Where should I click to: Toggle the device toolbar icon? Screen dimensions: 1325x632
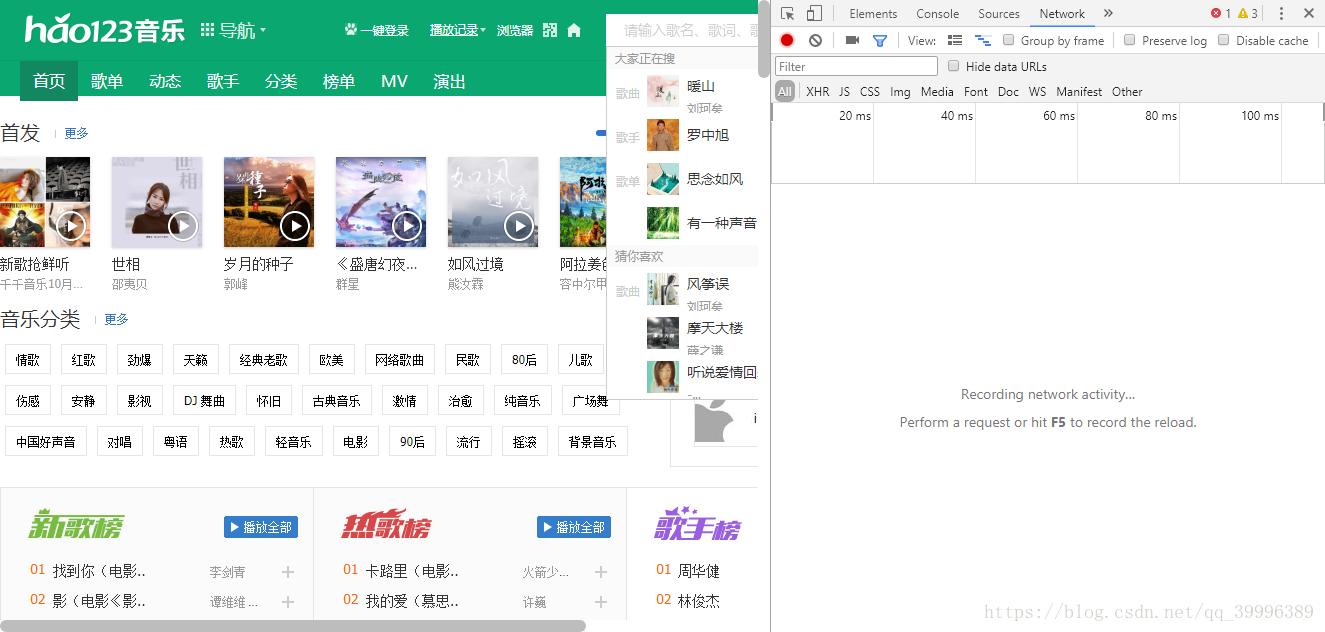pyautogui.click(x=814, y=13)
